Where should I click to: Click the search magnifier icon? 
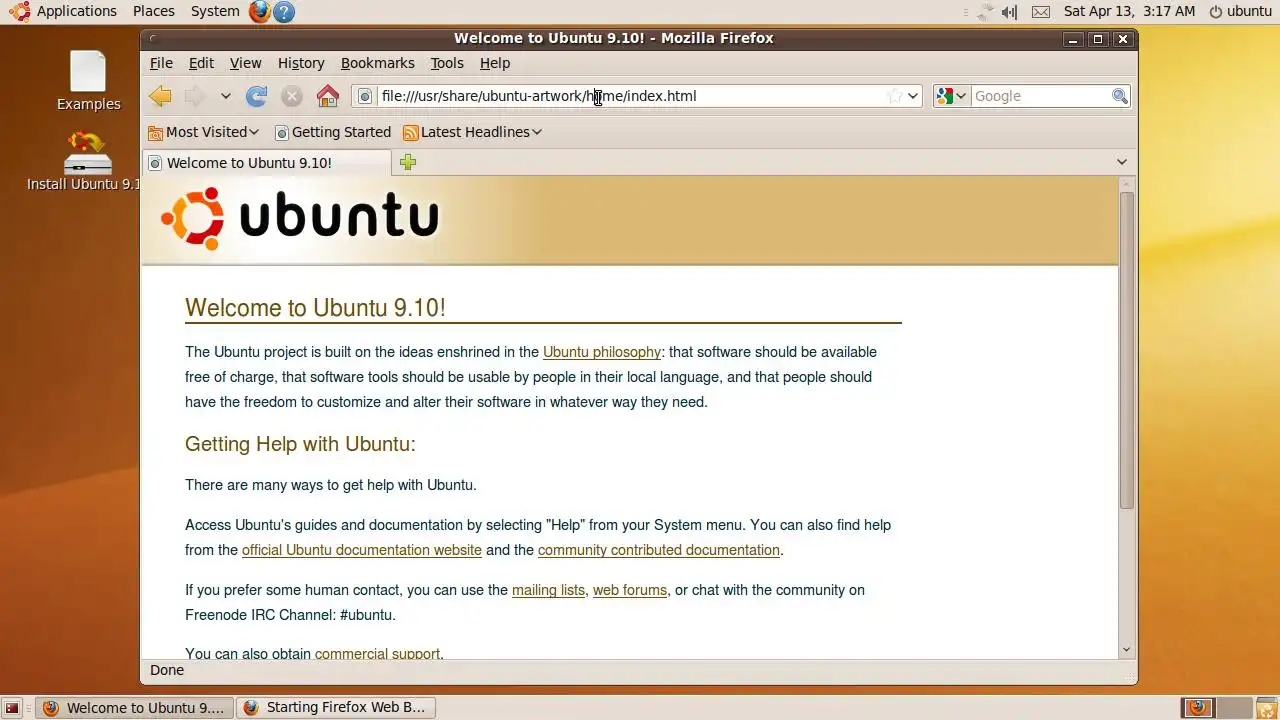[1120, 96]
